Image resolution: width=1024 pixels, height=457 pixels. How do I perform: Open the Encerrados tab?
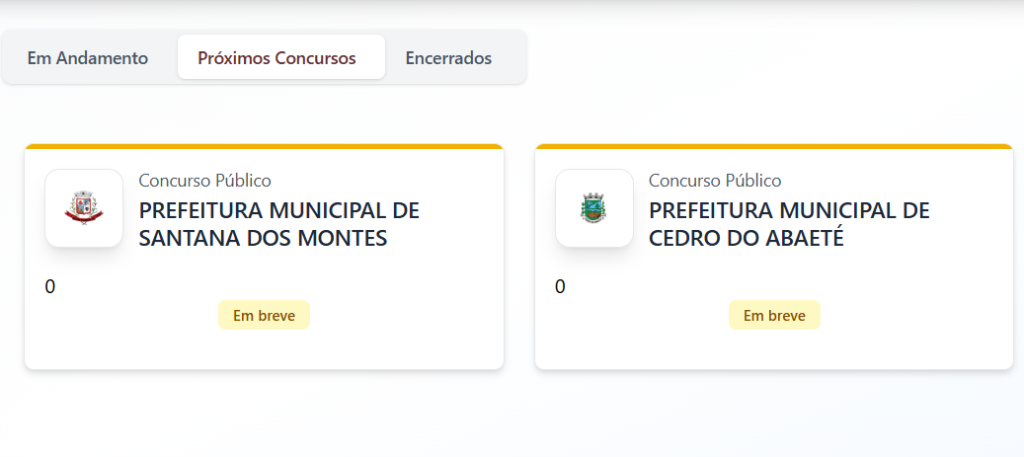[448, 58]
